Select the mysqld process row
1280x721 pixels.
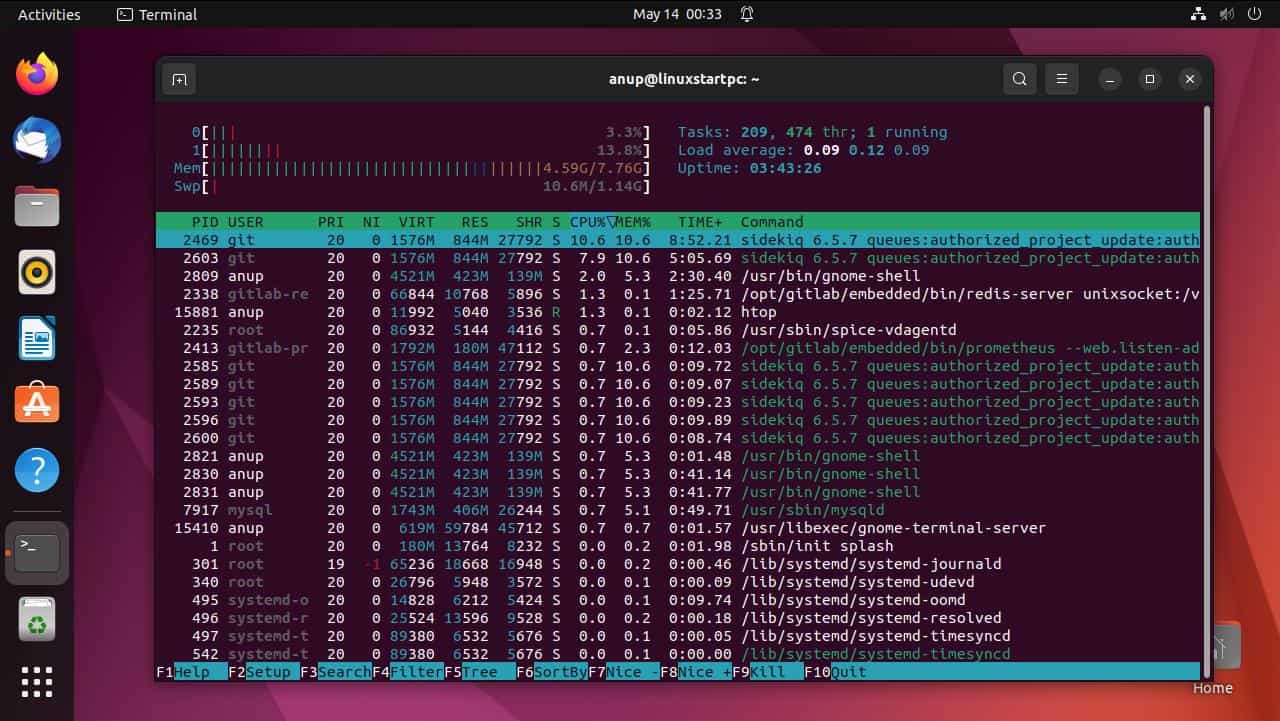pos(678,510)
